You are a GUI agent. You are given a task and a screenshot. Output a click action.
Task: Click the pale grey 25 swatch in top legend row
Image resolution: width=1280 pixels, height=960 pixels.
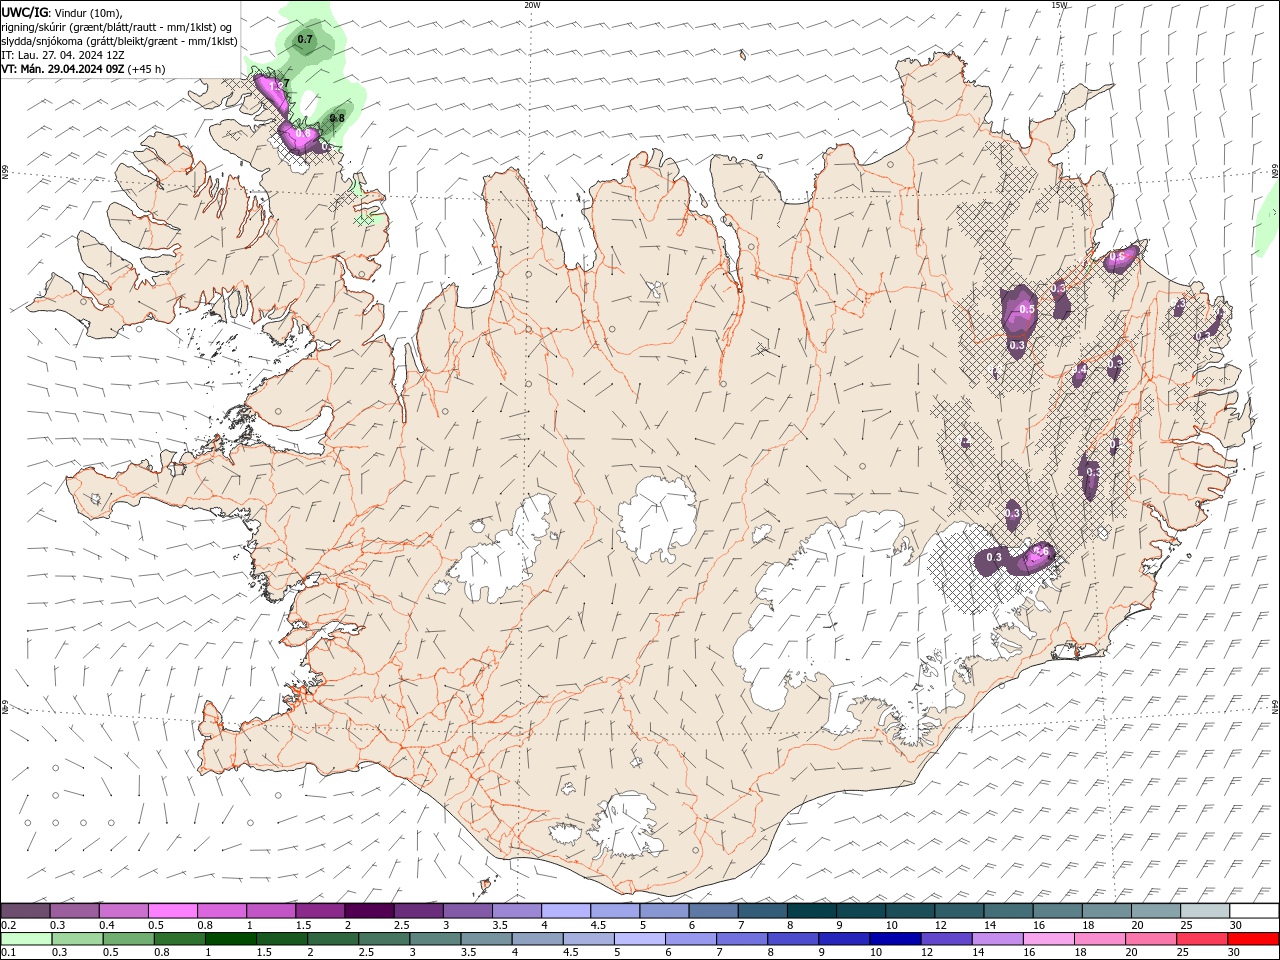point(1205,911)
